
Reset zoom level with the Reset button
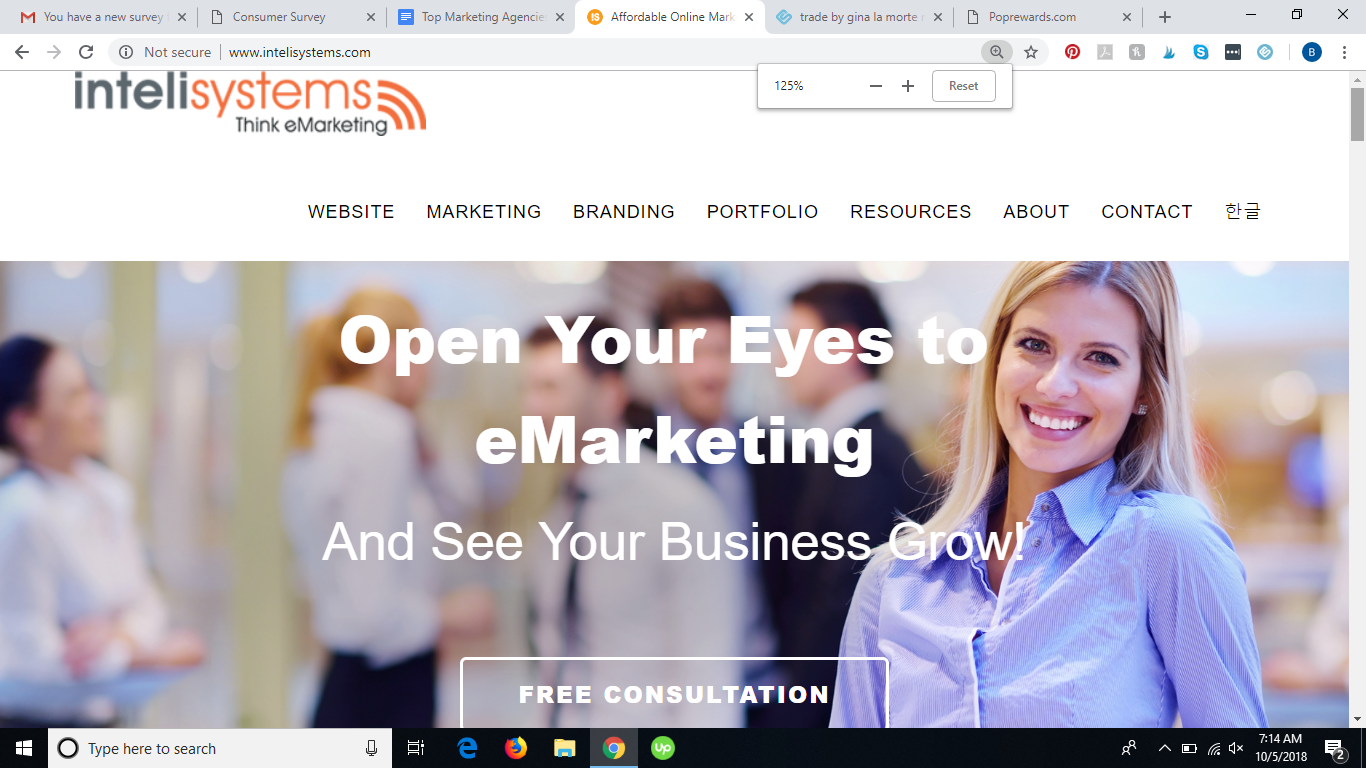coord(964,86)
